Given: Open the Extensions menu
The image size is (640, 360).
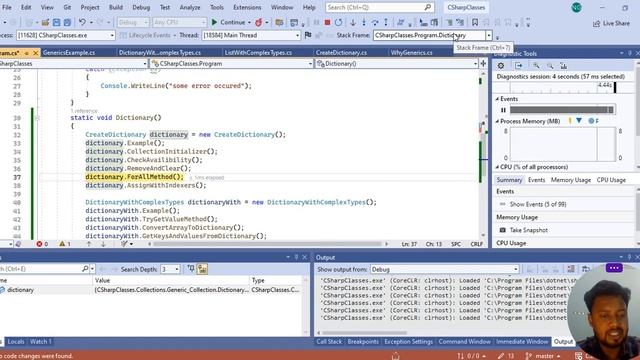Looking at the screenshot, I should [x=247, y=7].
